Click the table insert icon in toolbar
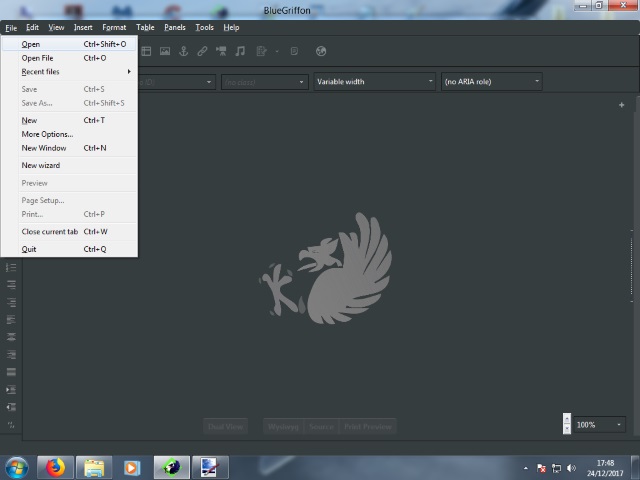 146,51
